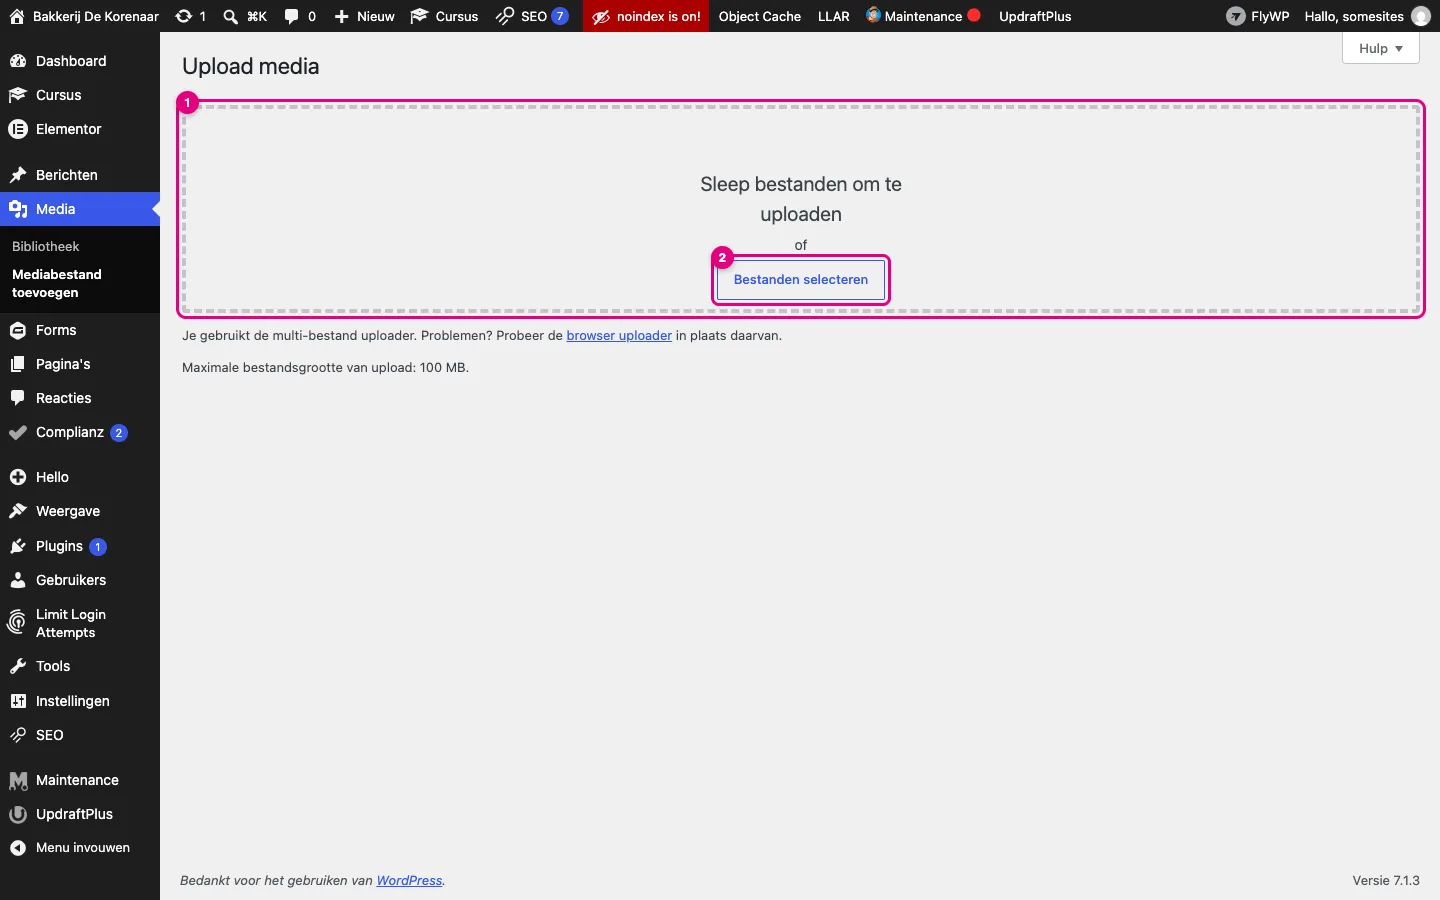The width and height of the screenshot is (1440, 900).
Task: Click the Instellingen sliders icon
Action: click(18, 701)
